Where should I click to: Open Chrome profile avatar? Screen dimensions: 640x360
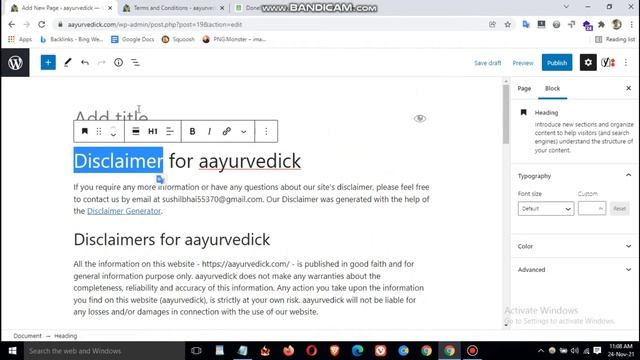[617, 24]
